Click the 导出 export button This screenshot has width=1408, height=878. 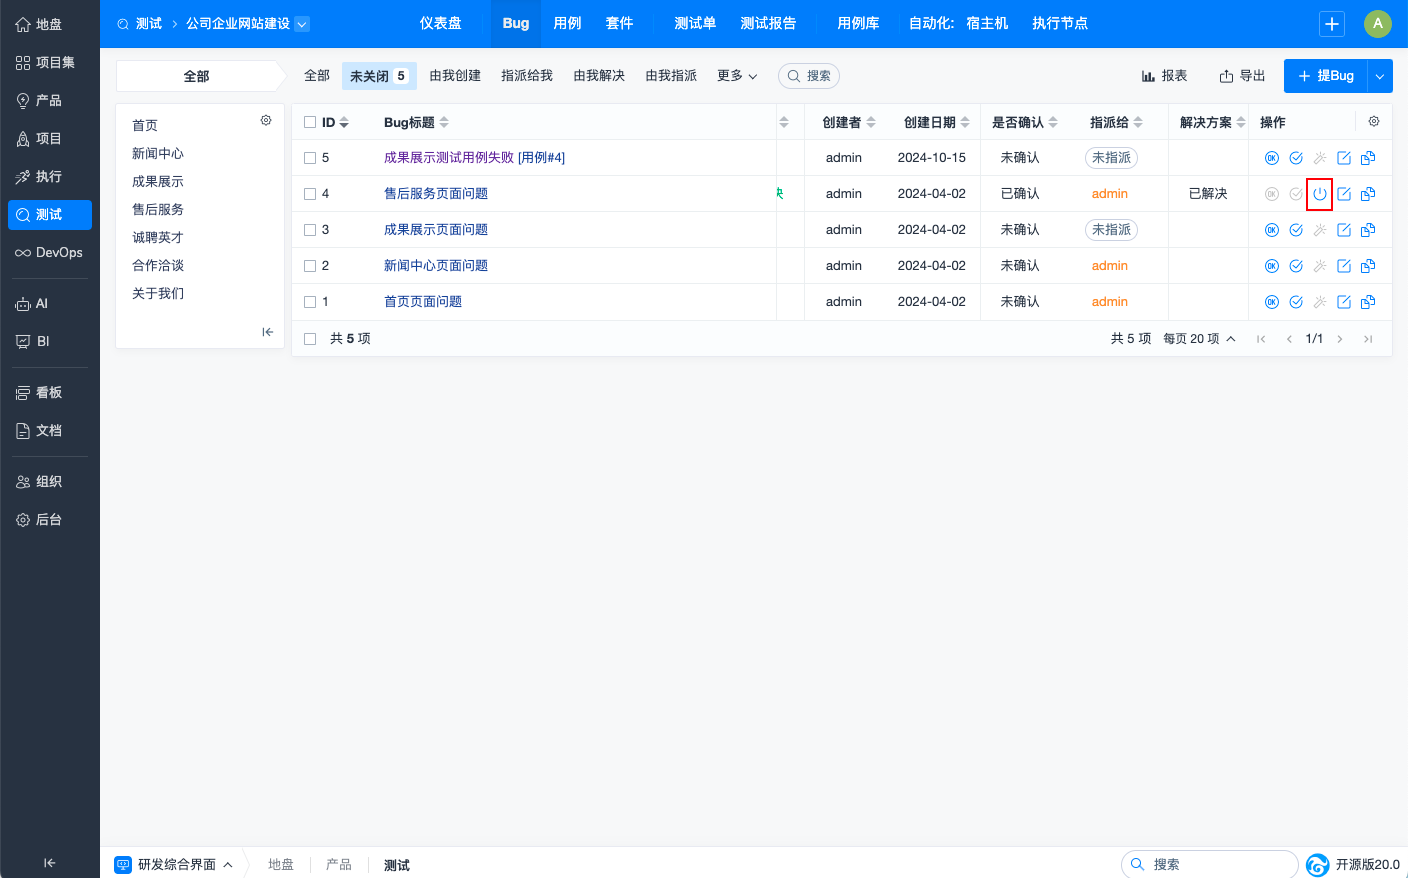coord(1243,76)
